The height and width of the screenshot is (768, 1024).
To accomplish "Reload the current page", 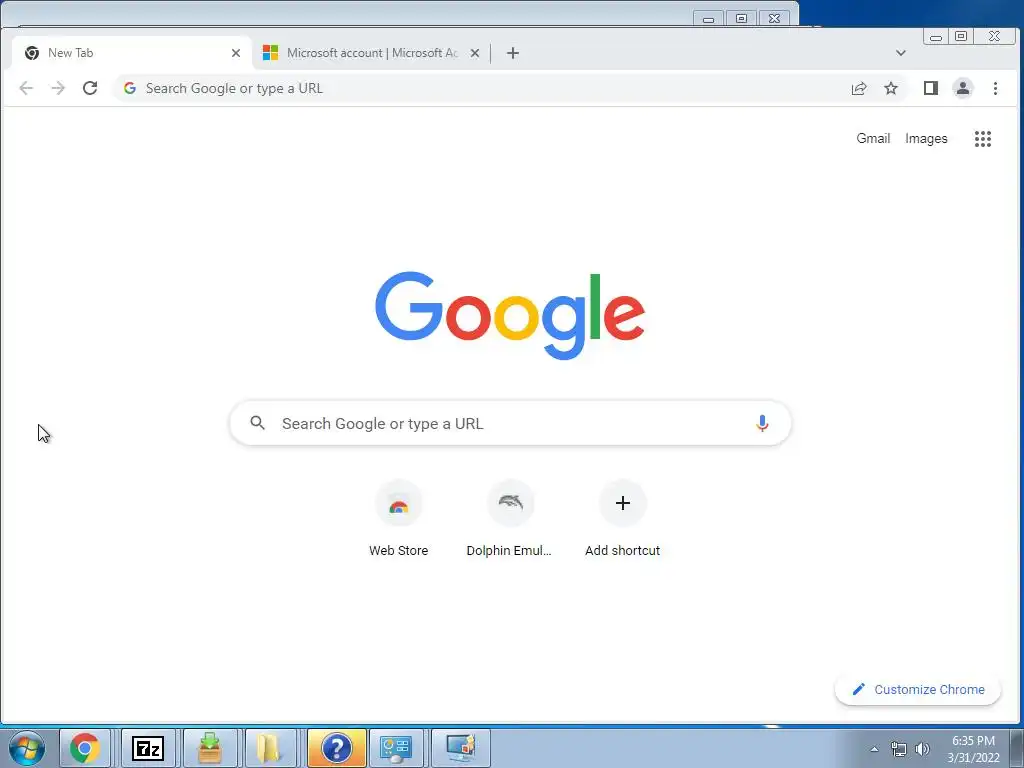I will [x=90, y=88].
